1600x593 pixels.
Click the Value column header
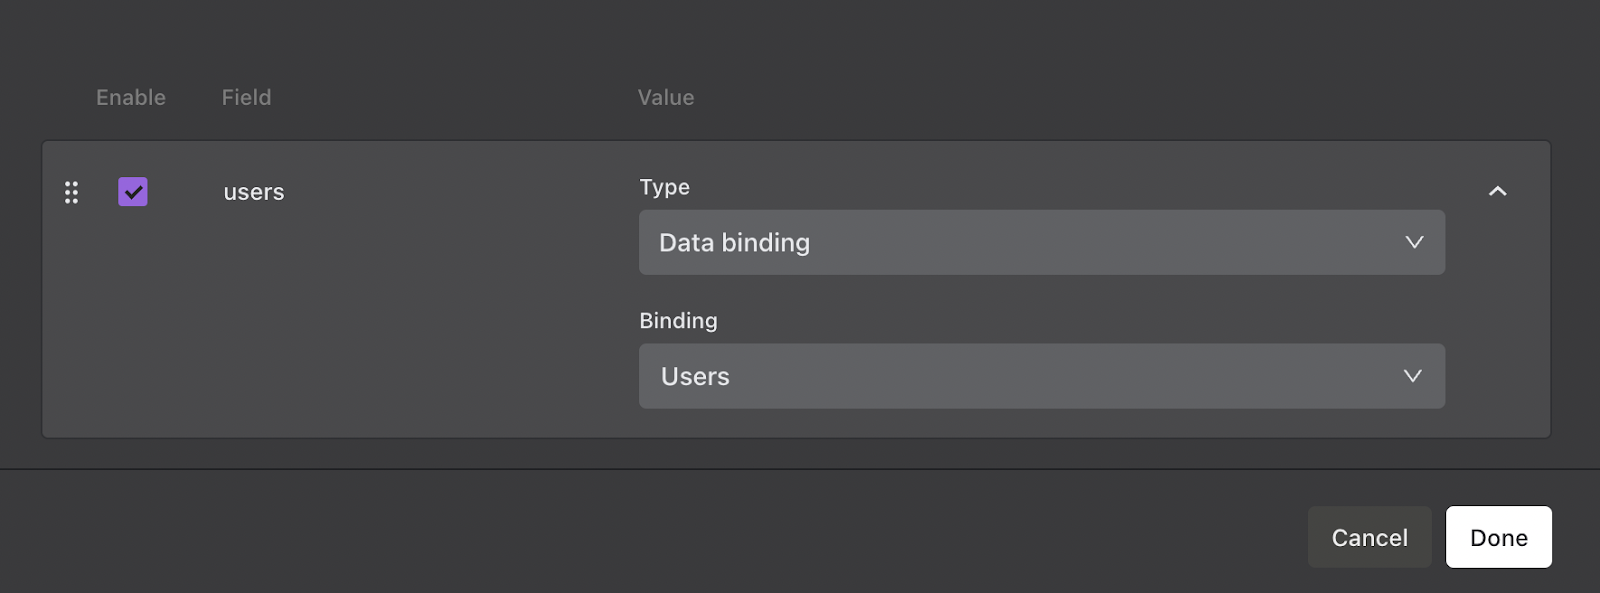pos(666,97)
